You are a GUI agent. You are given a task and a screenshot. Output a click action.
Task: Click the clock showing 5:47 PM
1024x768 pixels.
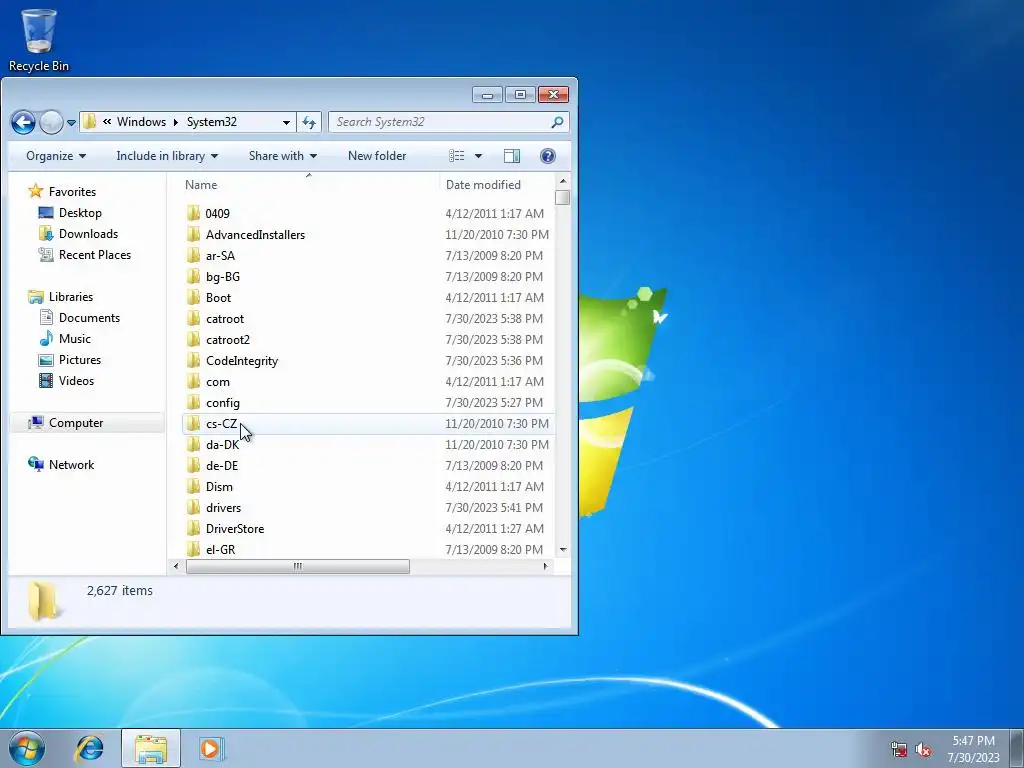pyautogui.click(x=973, y=741)
